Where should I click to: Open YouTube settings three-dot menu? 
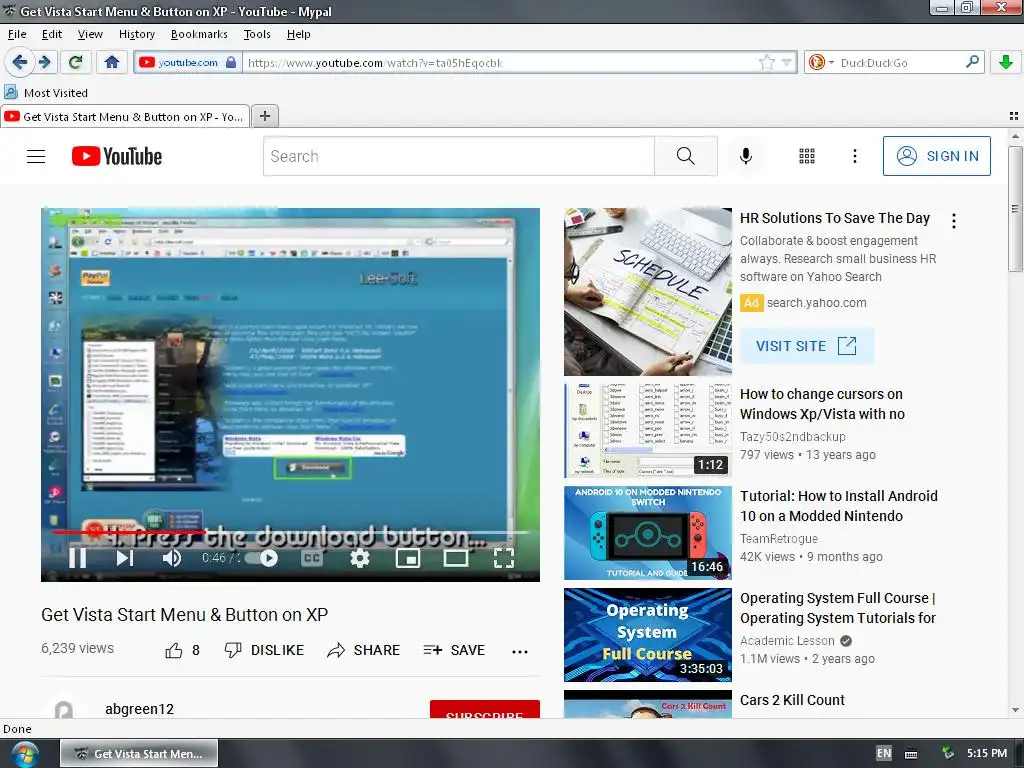[854, 156]
